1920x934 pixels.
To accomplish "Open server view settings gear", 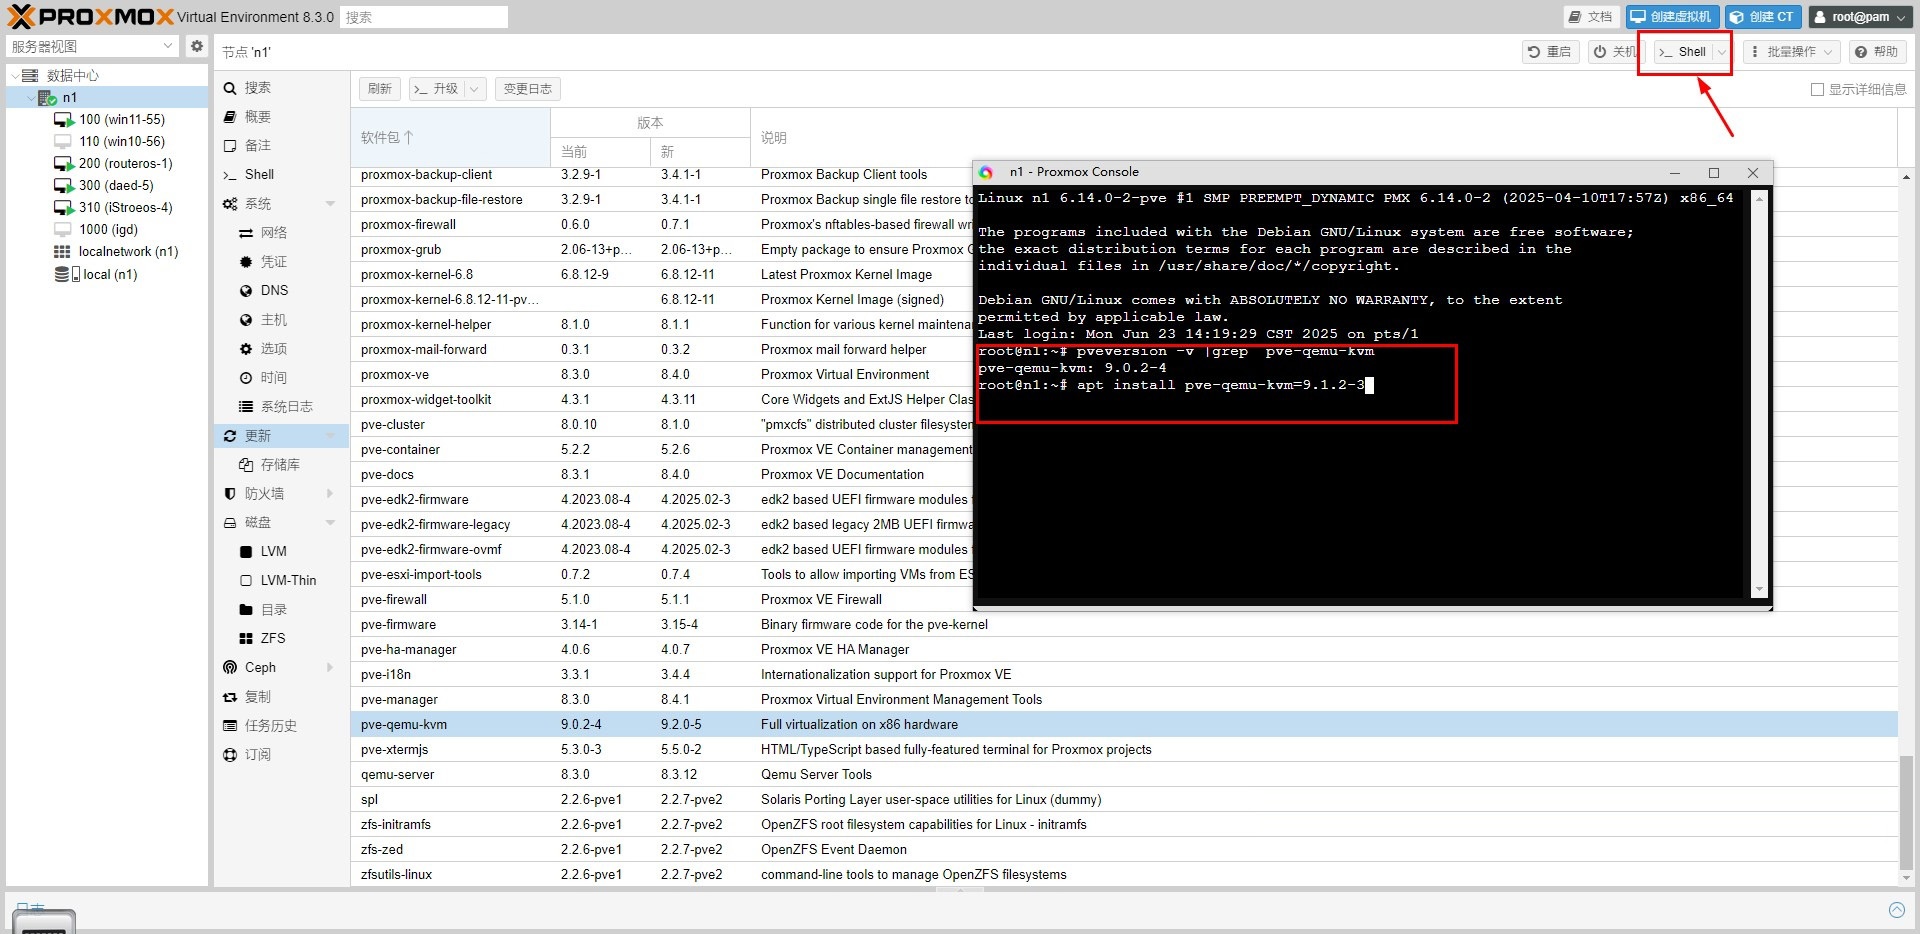I will (197, 46).
